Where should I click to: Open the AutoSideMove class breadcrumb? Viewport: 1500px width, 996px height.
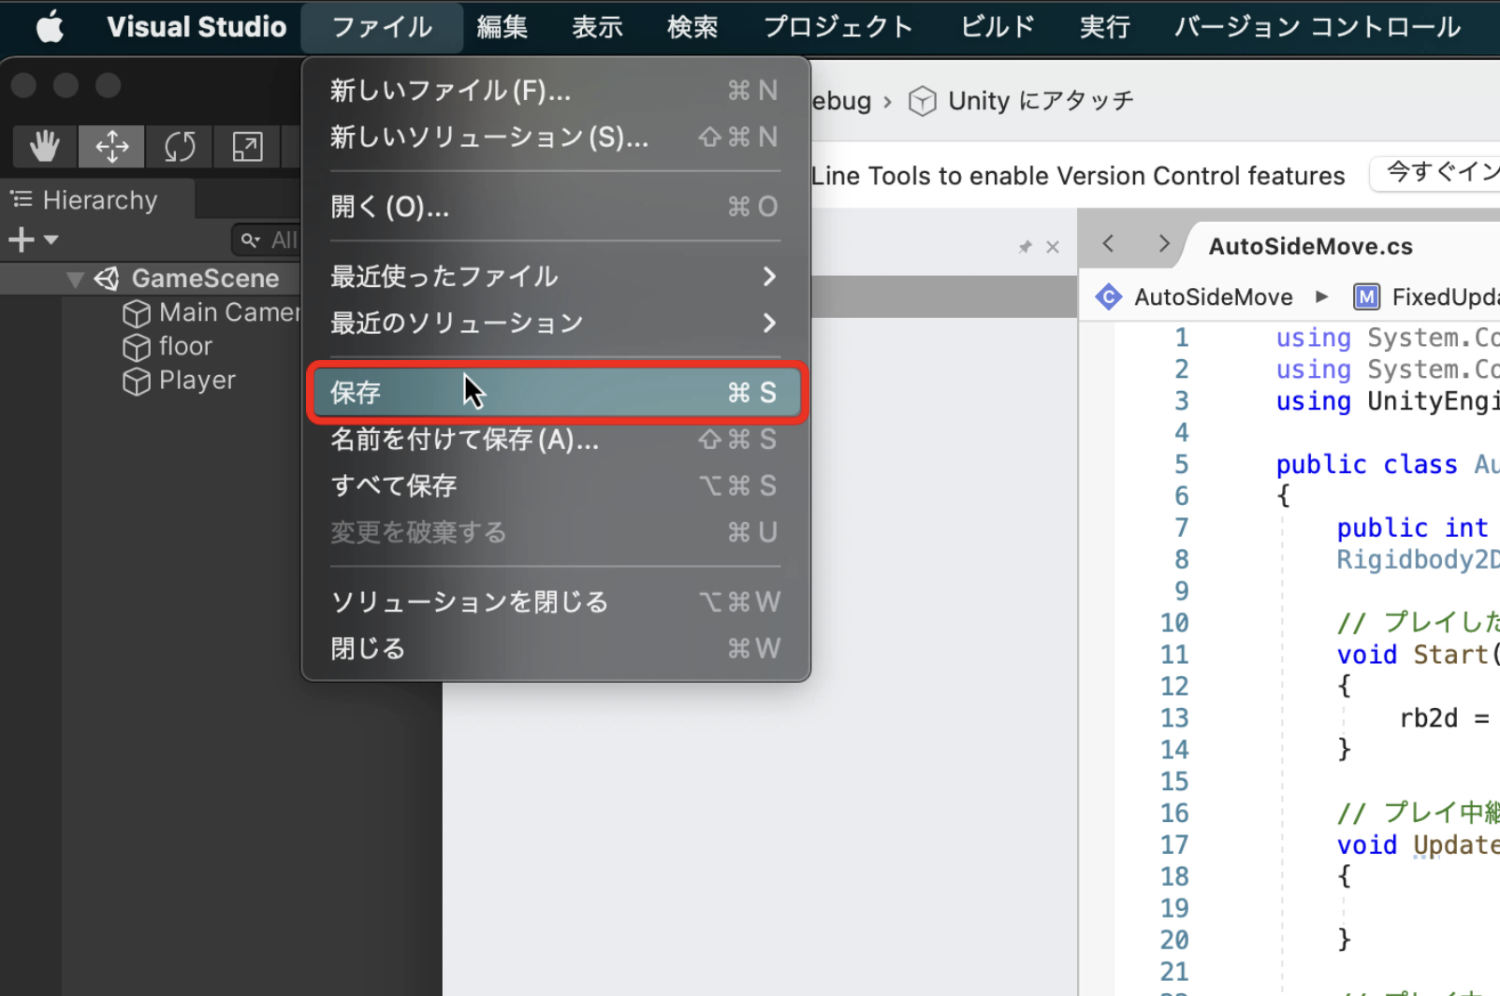1213,297
